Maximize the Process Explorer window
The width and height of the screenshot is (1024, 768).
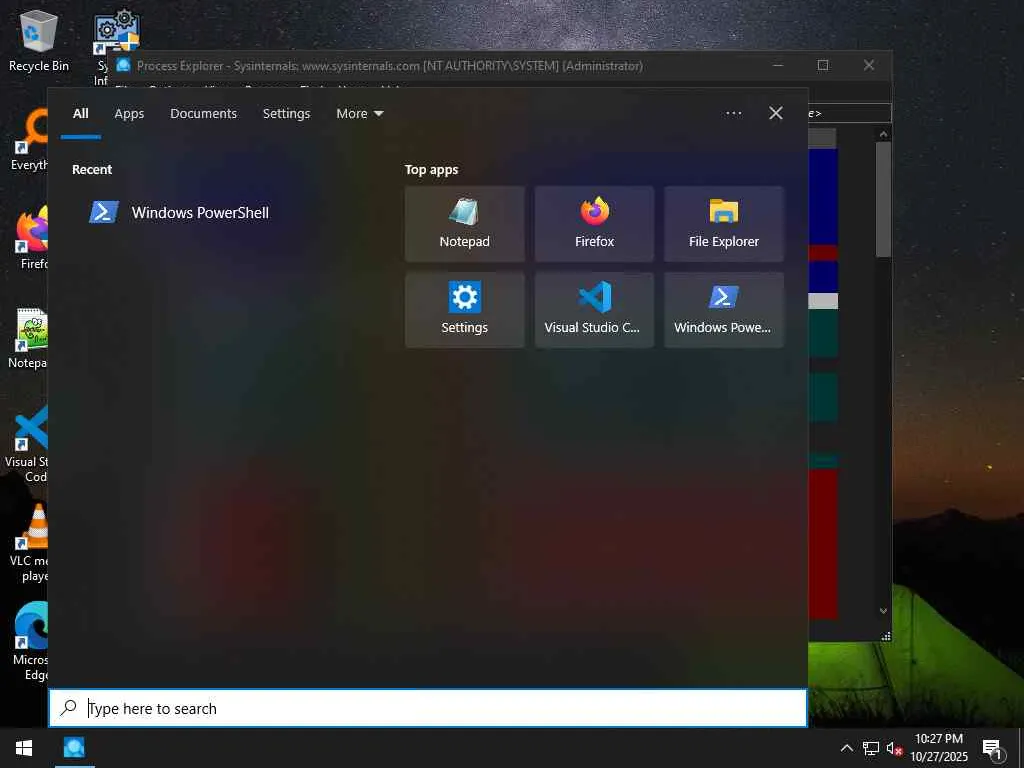823,65
